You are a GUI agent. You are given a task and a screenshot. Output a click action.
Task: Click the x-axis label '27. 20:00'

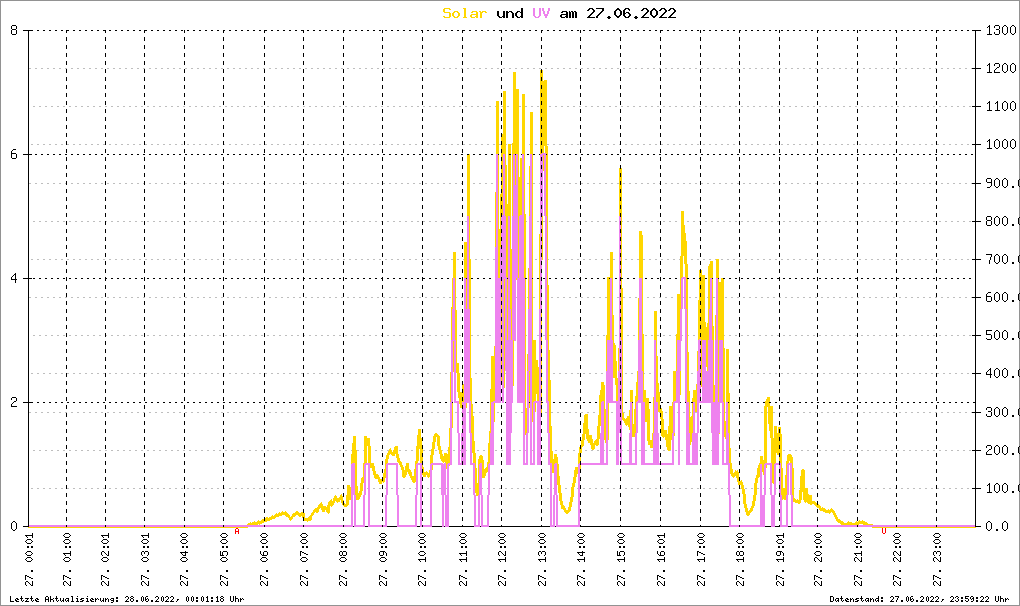click(818, 560)
